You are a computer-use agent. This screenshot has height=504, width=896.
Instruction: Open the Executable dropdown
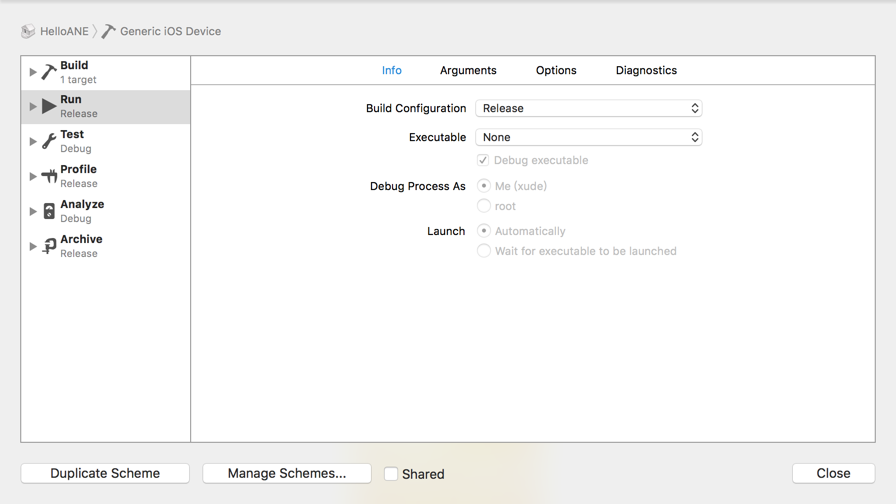(x=589, y=137)
